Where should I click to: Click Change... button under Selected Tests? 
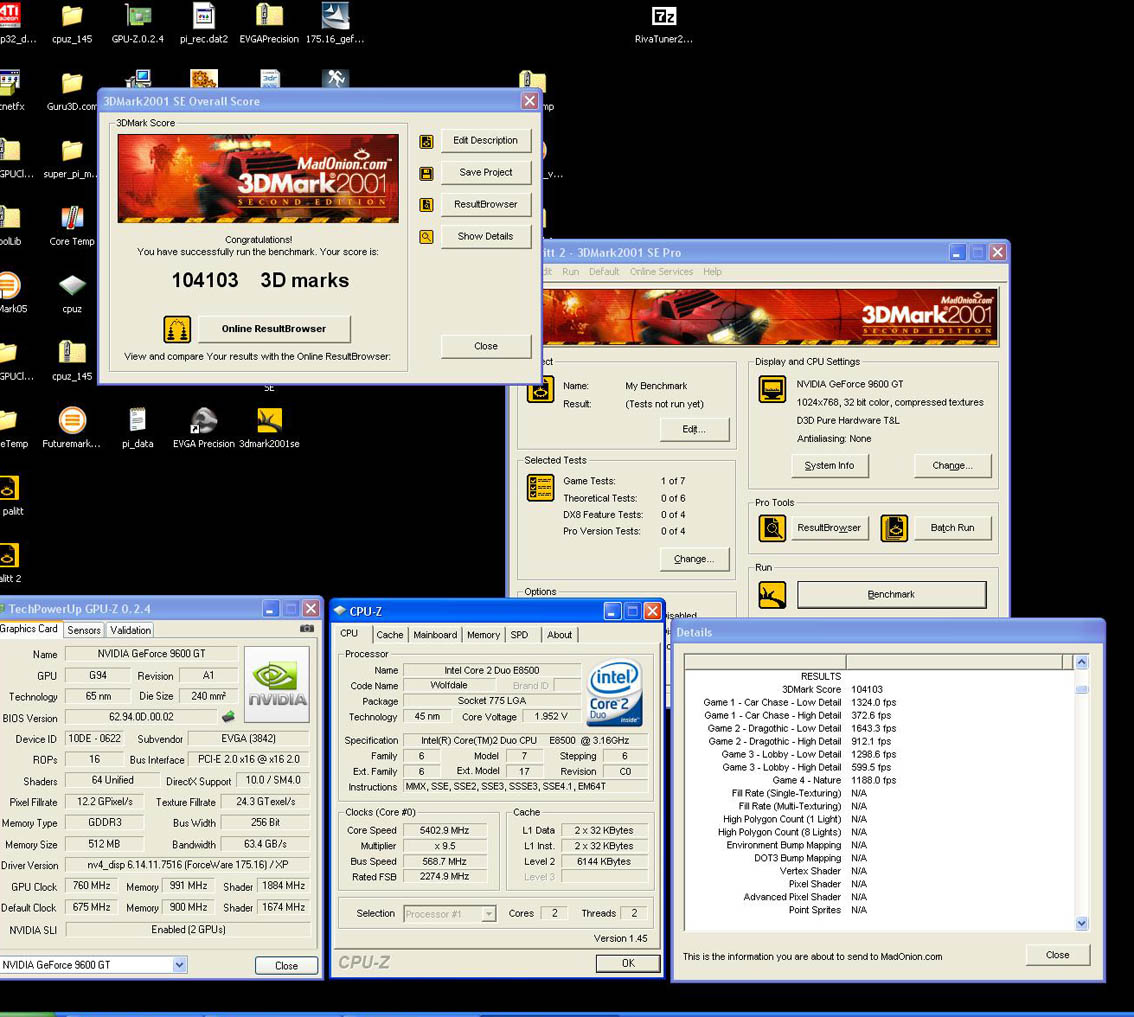pos(694,558)
